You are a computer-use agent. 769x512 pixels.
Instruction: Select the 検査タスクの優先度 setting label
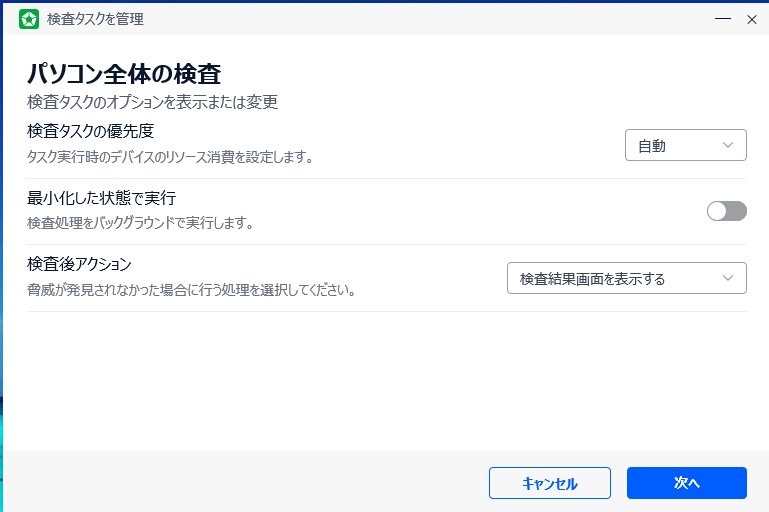(x=90, y=131)
